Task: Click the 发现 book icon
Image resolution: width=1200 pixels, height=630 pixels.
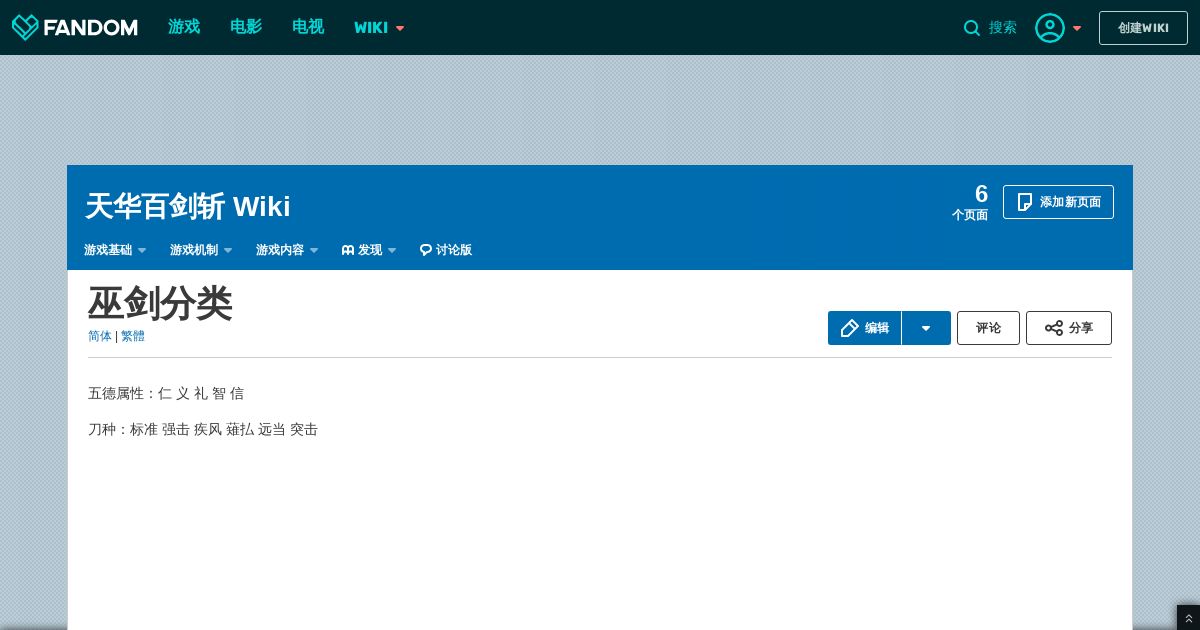Action: coord(348,250)
